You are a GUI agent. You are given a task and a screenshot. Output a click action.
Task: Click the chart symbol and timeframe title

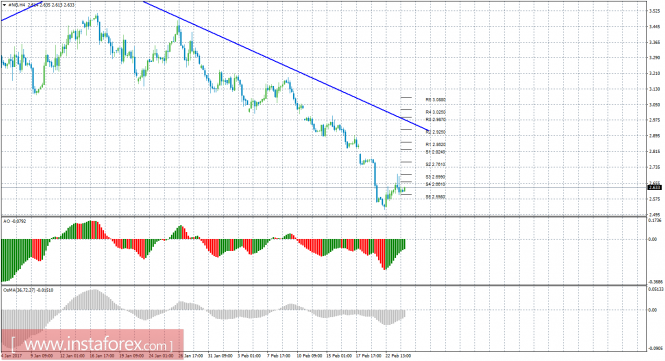[x=17, y=5]
